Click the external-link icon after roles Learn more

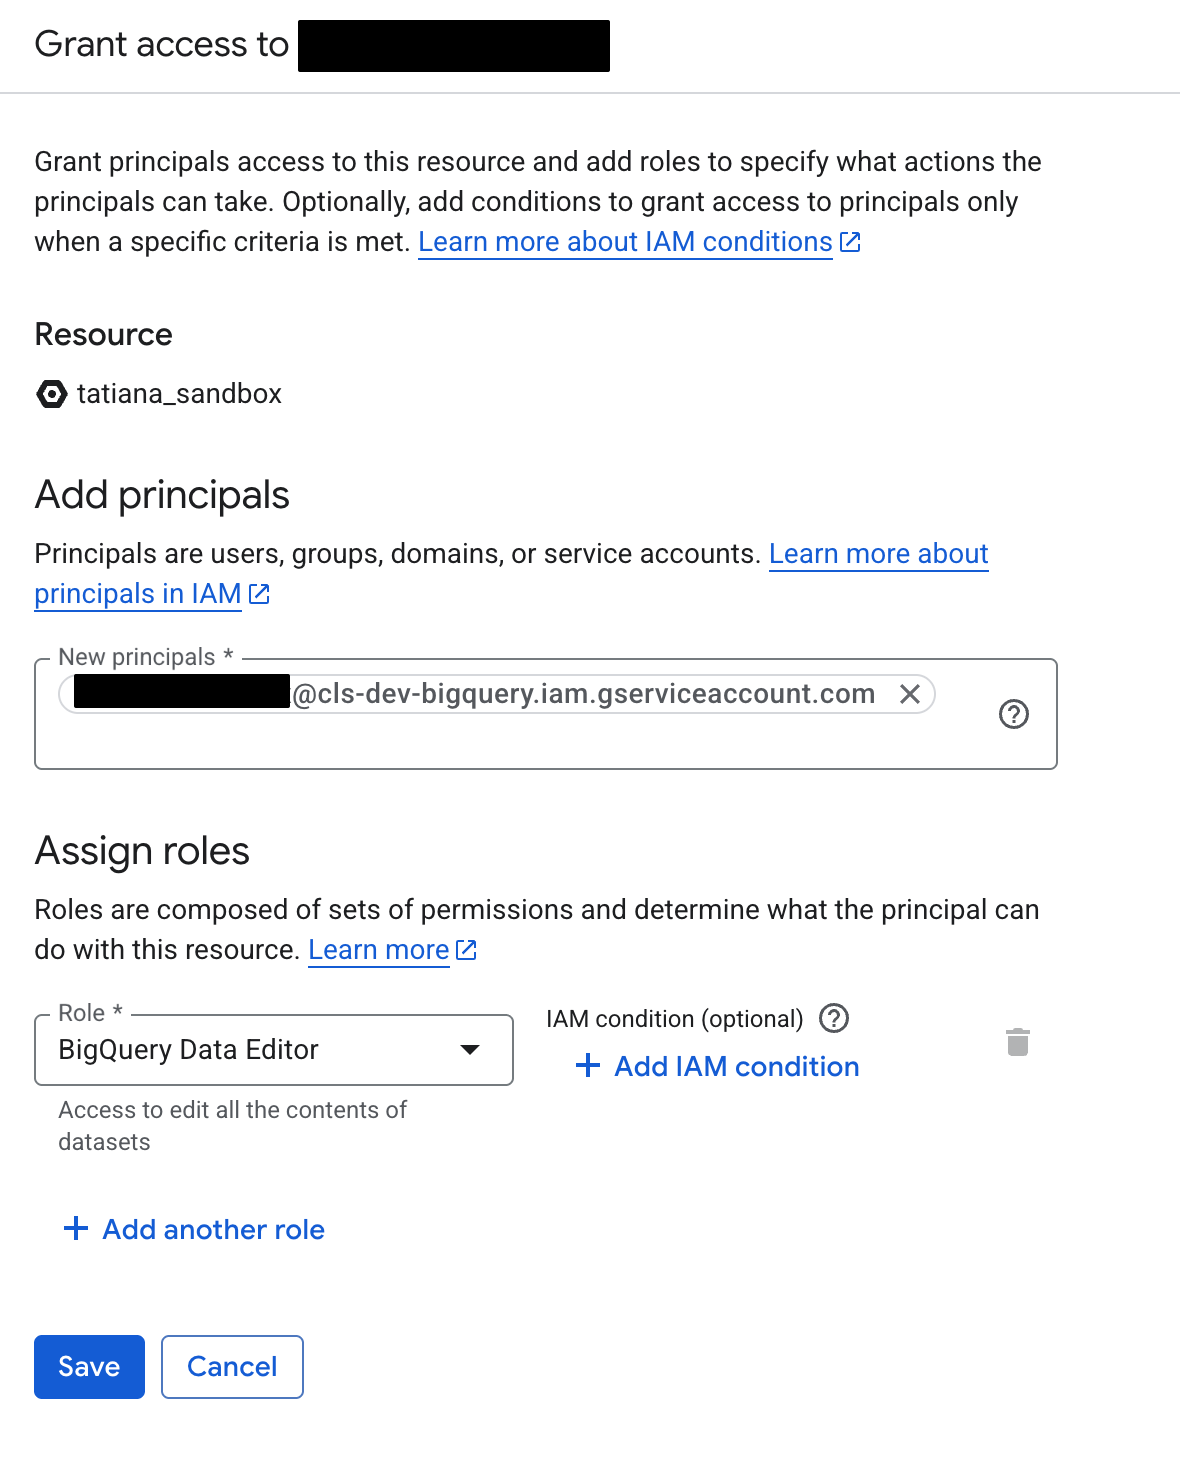(466, 950)
